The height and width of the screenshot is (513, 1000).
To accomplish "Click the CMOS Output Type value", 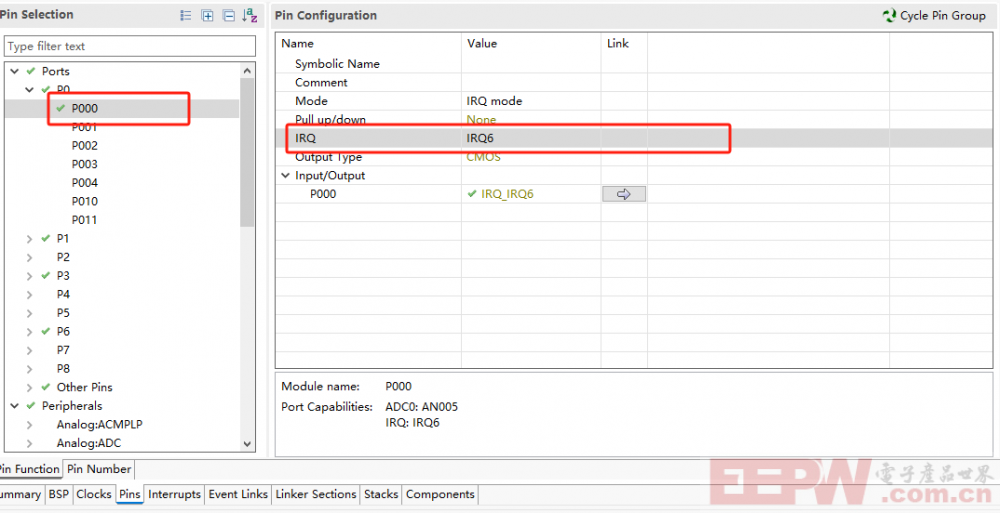I will click(483, 156).
